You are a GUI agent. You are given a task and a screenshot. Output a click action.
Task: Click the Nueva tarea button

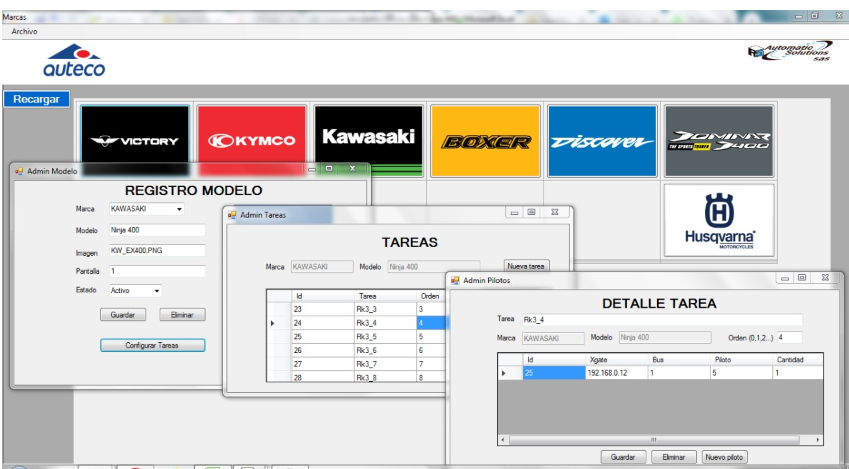(x=526, y=267)
